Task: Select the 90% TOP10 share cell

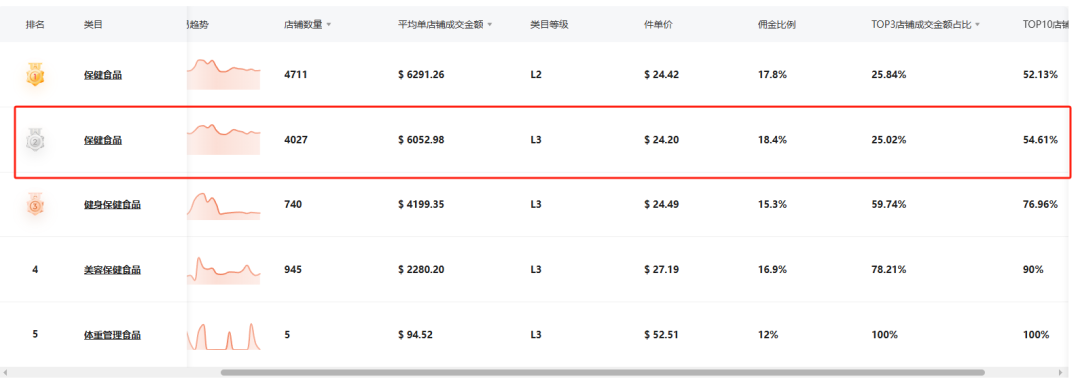Action: coord(1033,270)
